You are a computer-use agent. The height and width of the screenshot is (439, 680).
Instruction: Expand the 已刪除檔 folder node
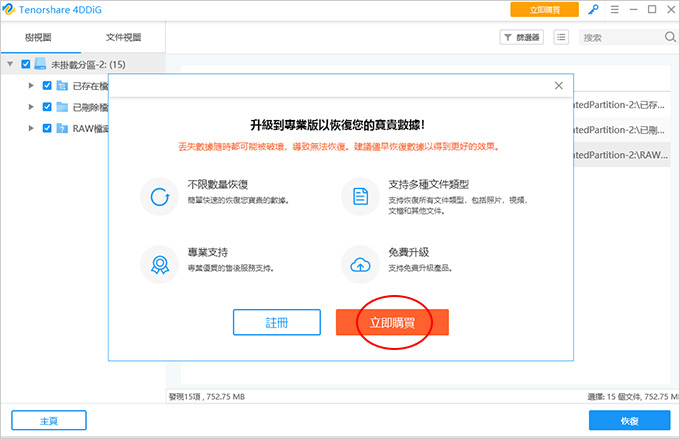31,107
